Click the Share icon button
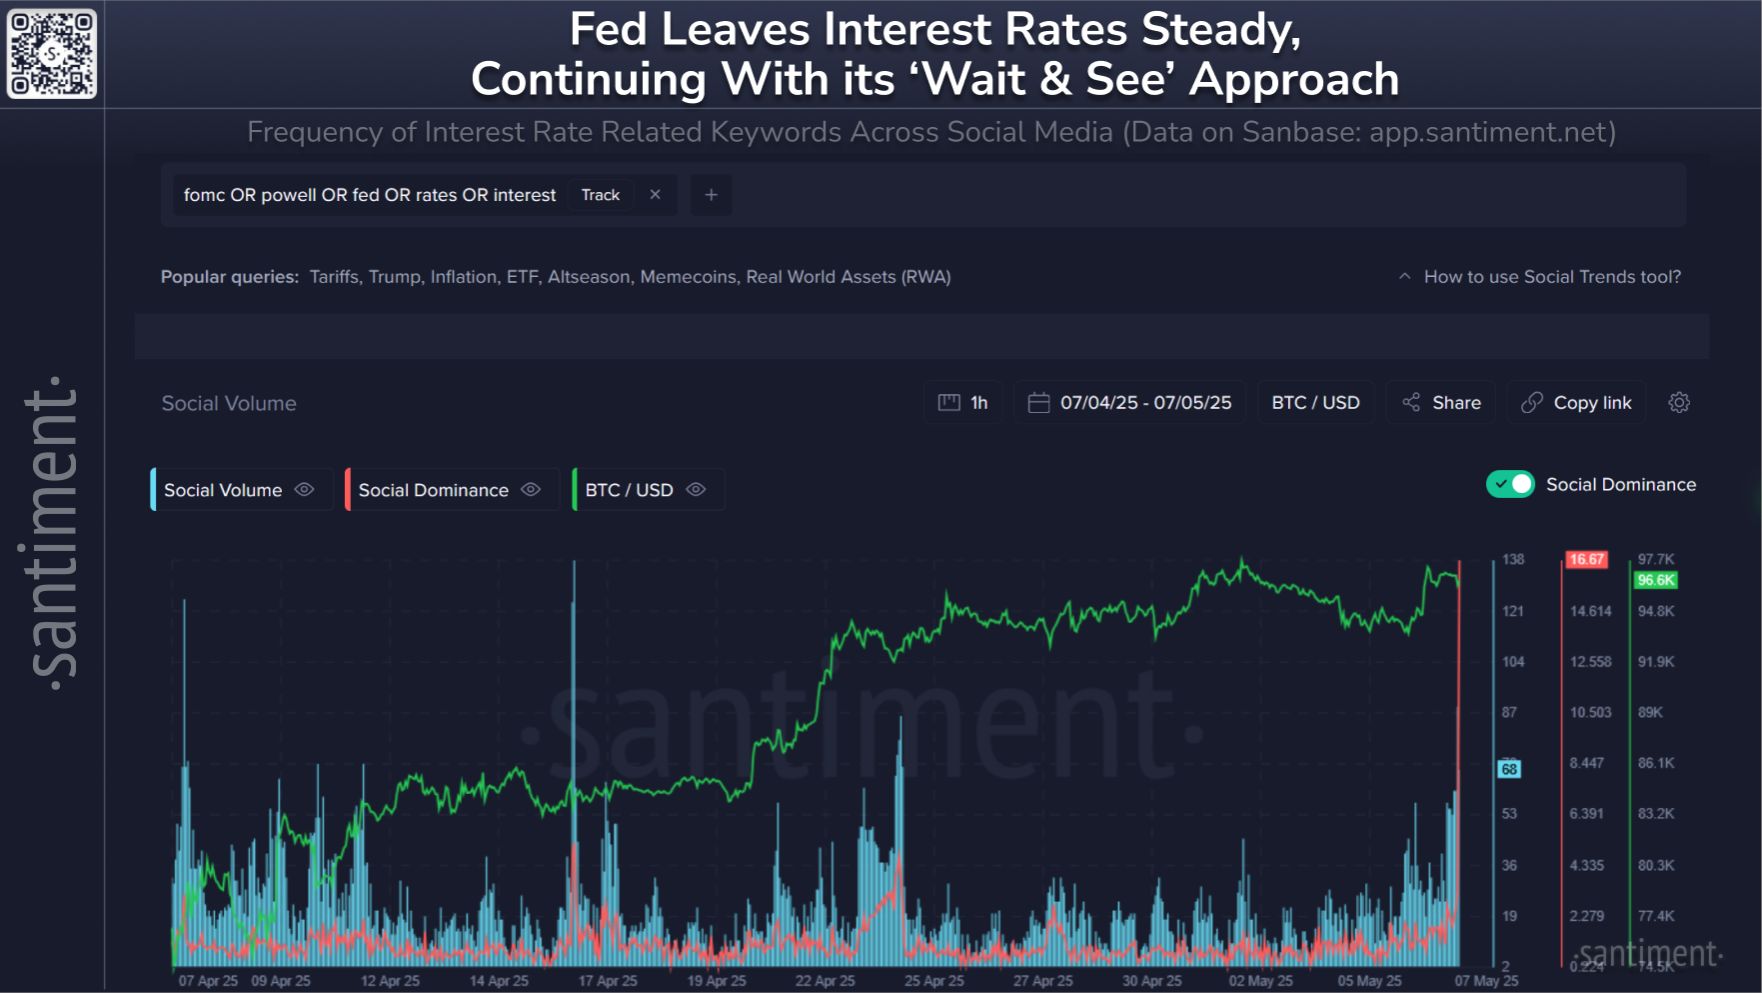1762x993 pixels. point(1411,403)
